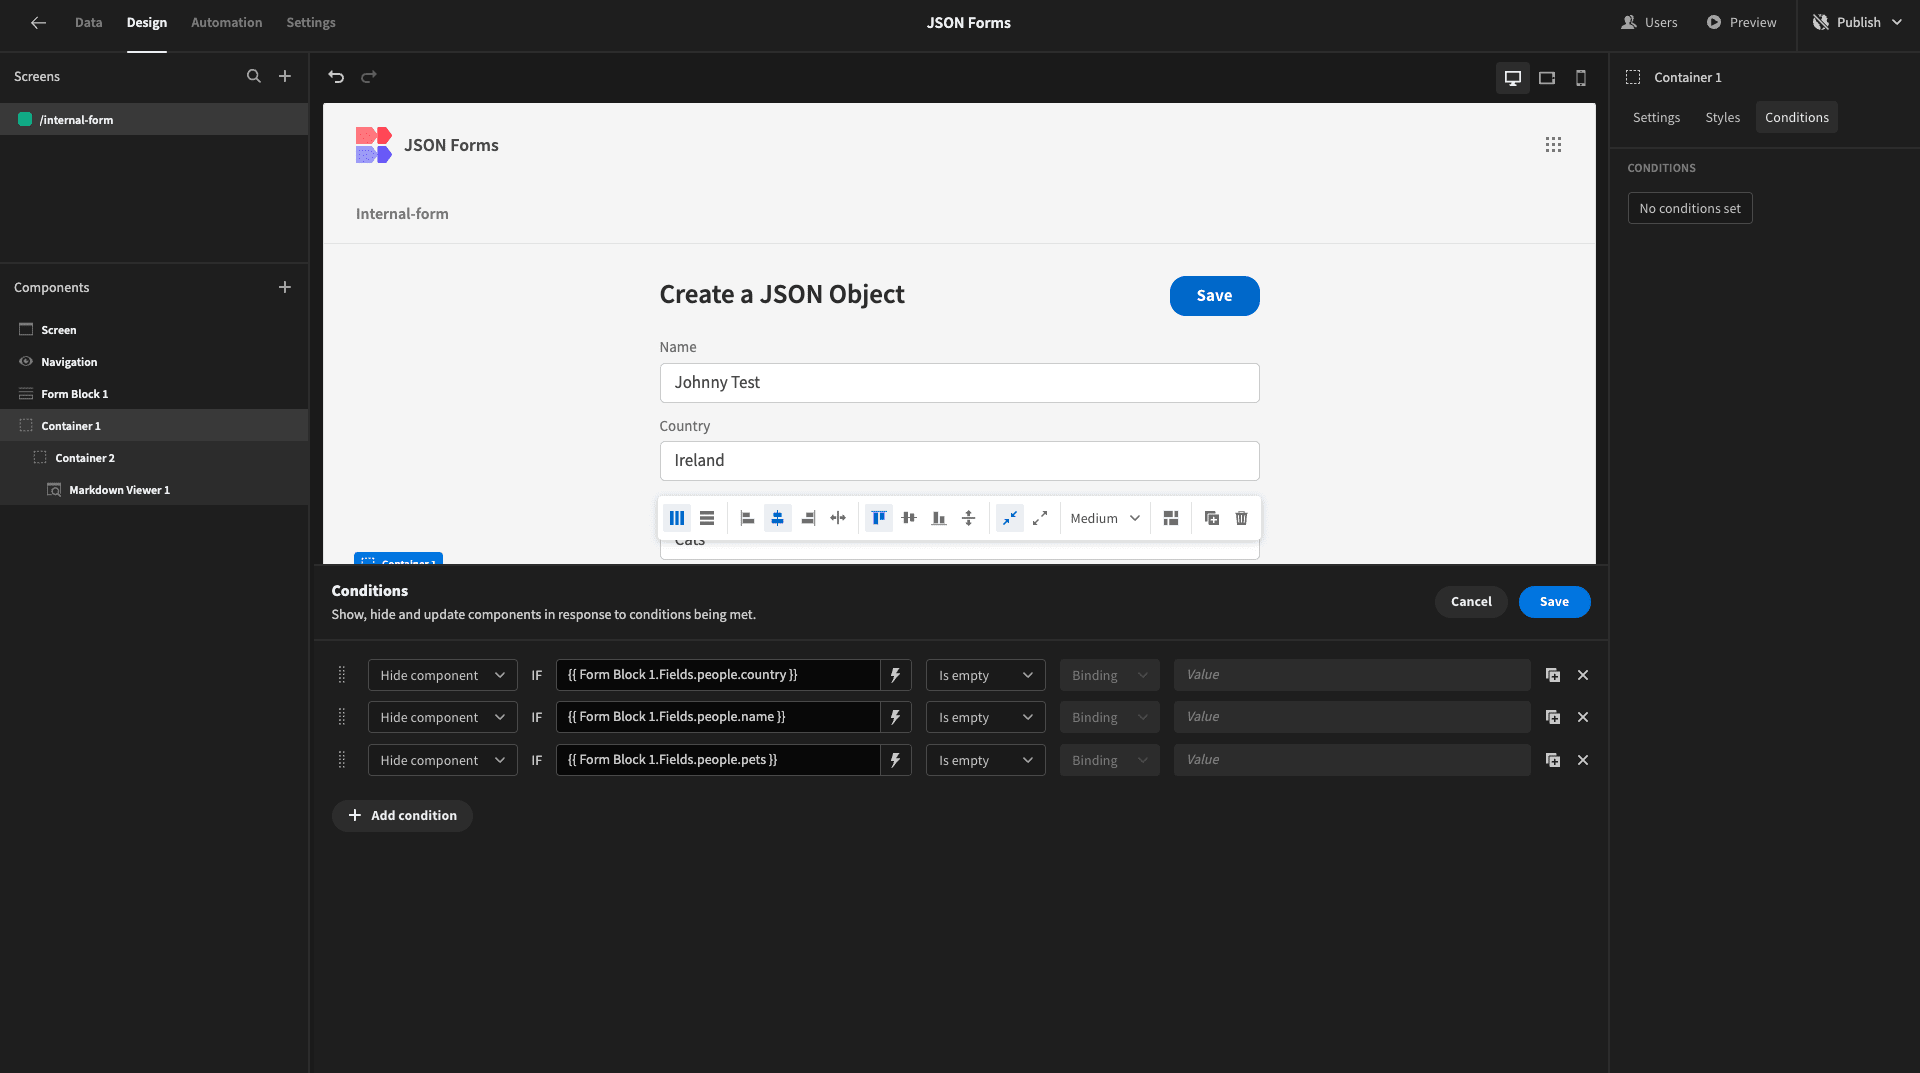This screenshot has width=1920, height=1073.
Task: Switch to the Automation tab
Action: (226, 22)
